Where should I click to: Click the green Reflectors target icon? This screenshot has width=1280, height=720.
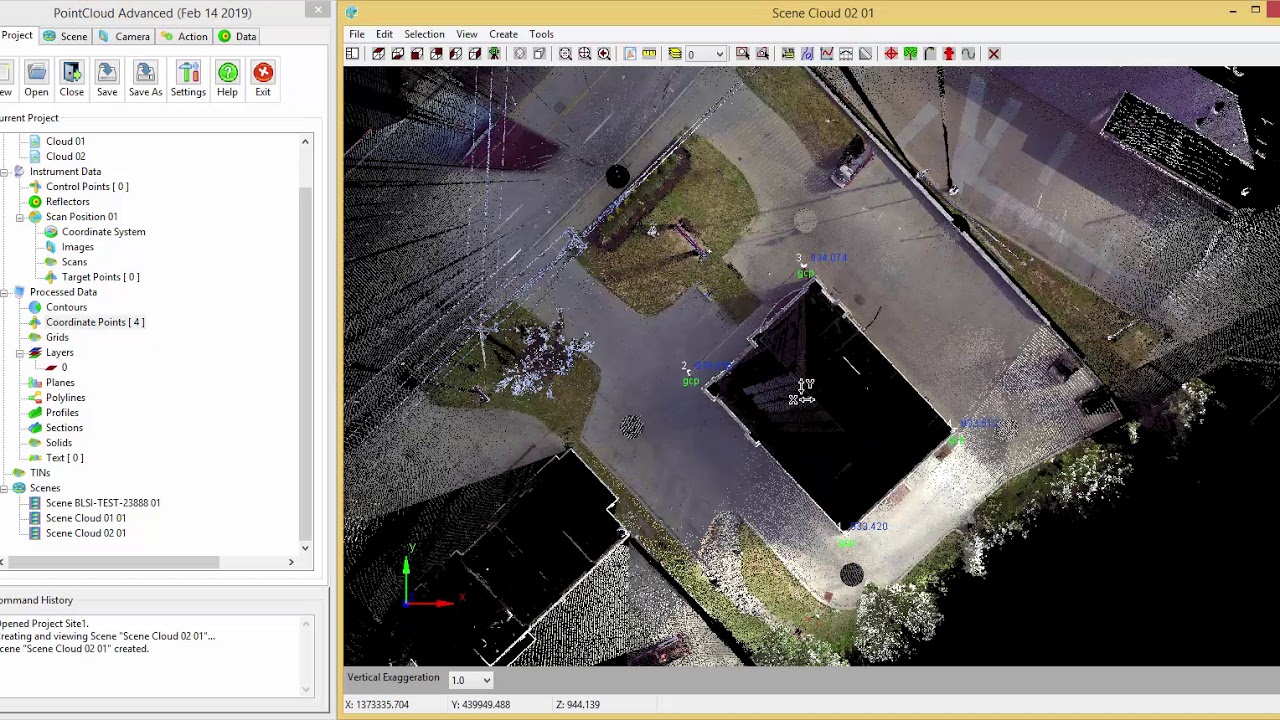point(35,202)
